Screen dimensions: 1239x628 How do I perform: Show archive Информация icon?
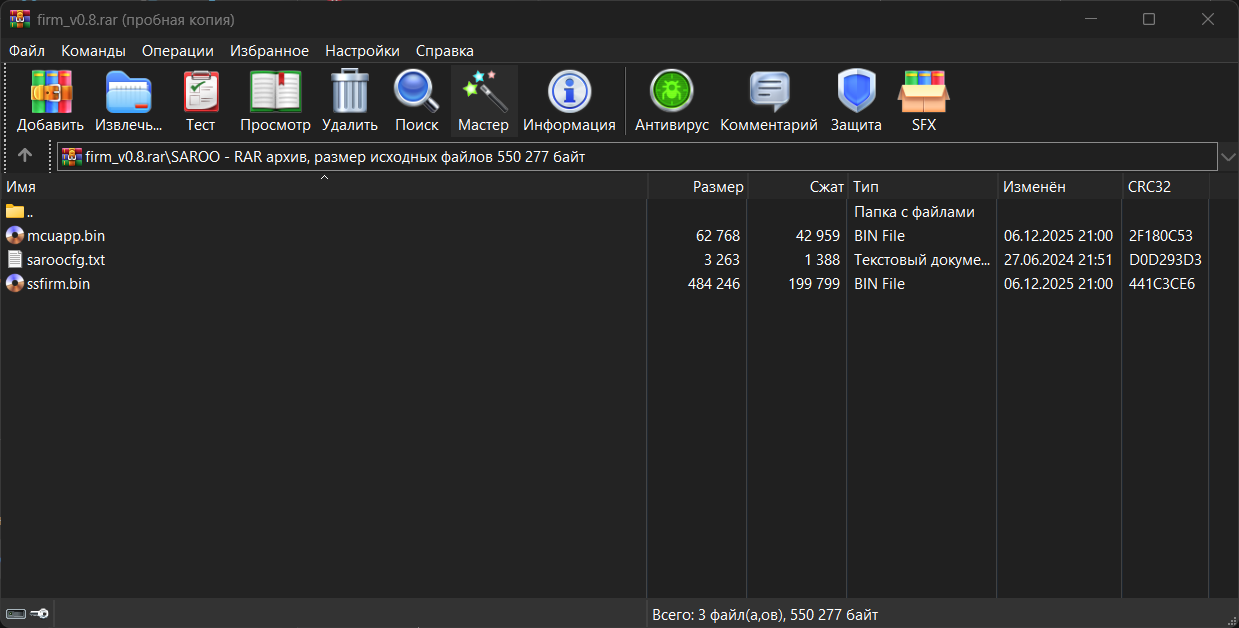tap(569, 93)
